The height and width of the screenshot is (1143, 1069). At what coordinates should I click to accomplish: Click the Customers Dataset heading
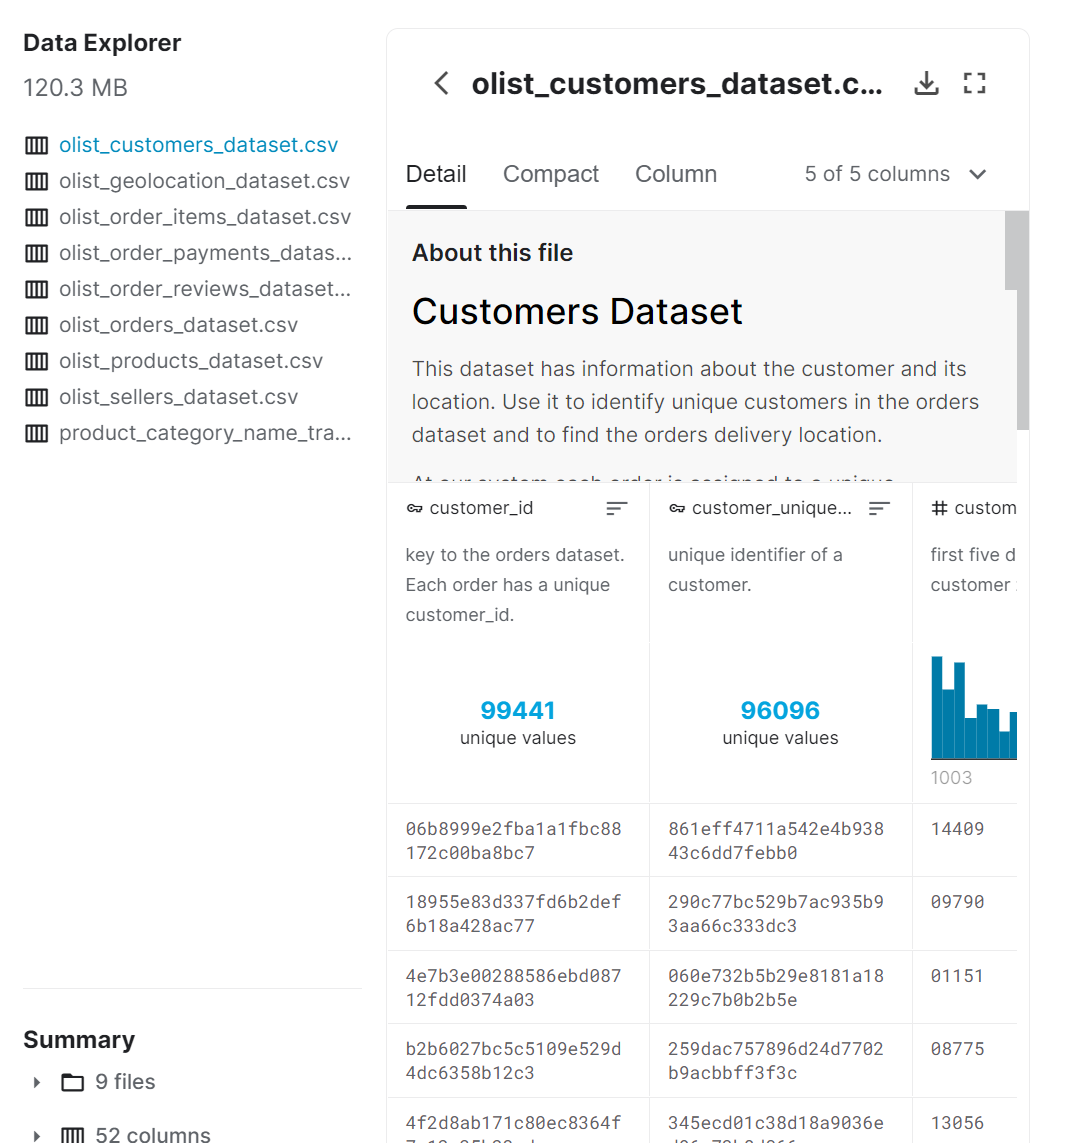coord(577,312)
